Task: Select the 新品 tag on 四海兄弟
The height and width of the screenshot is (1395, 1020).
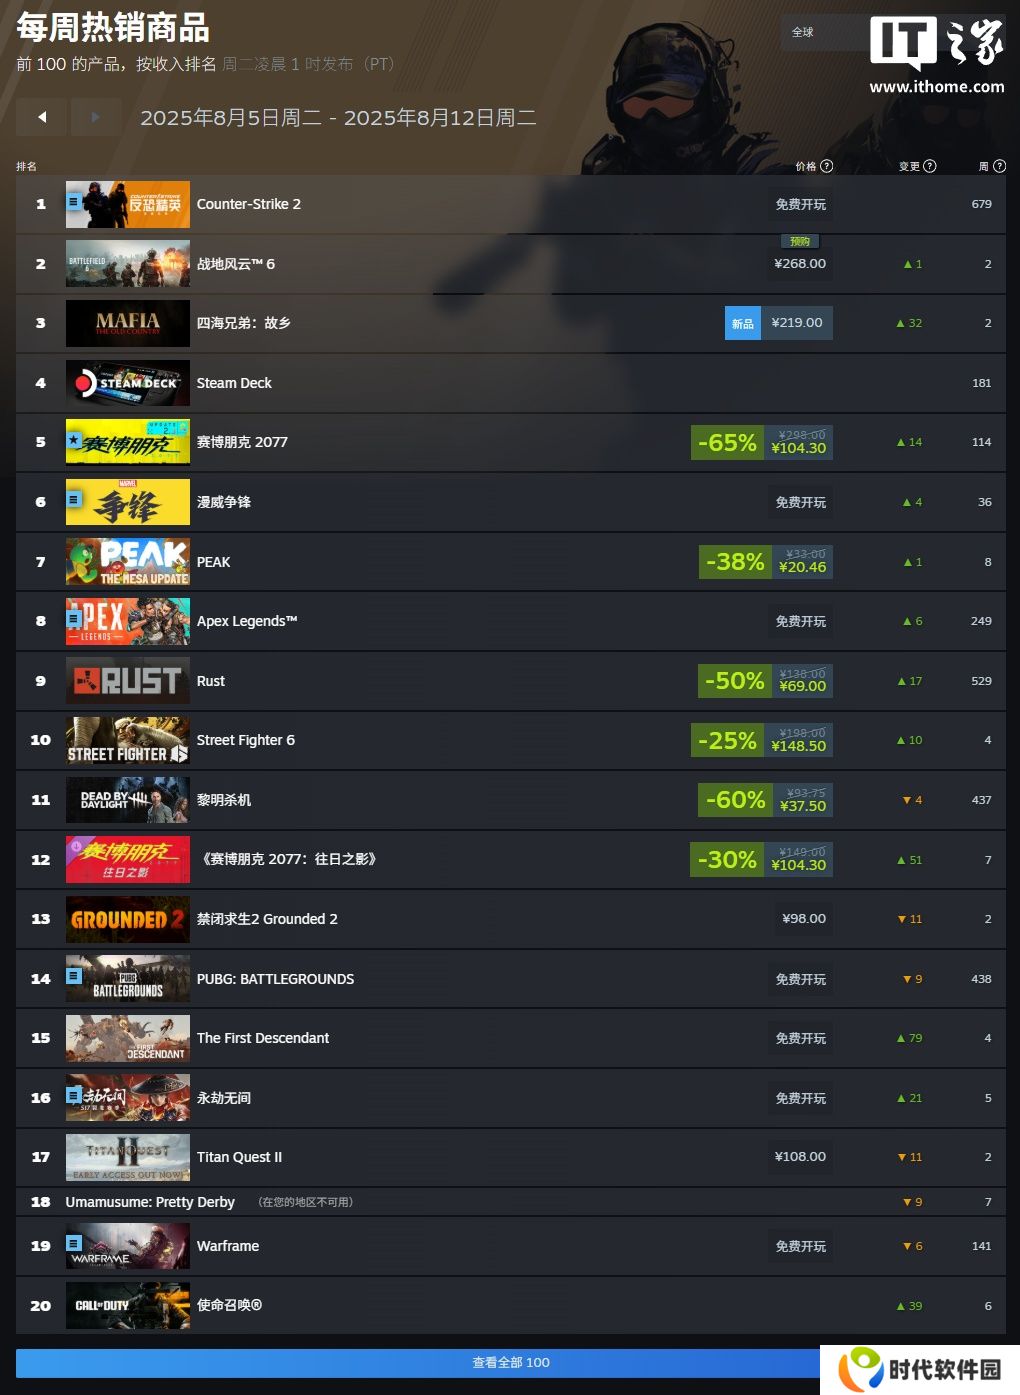Action: (743, 323)
